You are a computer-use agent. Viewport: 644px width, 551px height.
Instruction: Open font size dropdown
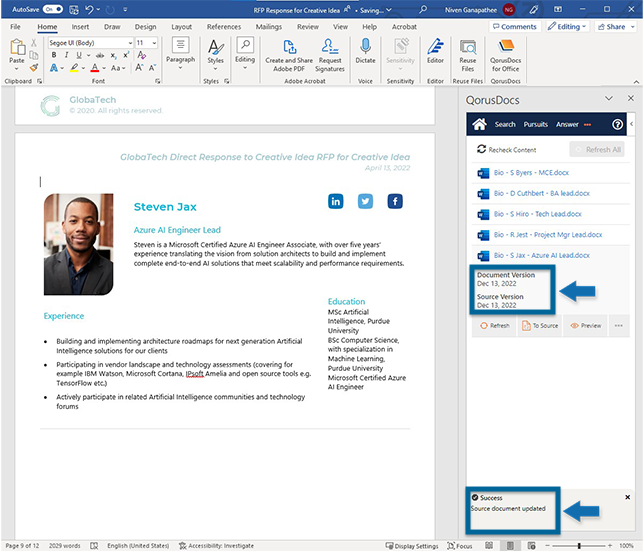(154, 43)
